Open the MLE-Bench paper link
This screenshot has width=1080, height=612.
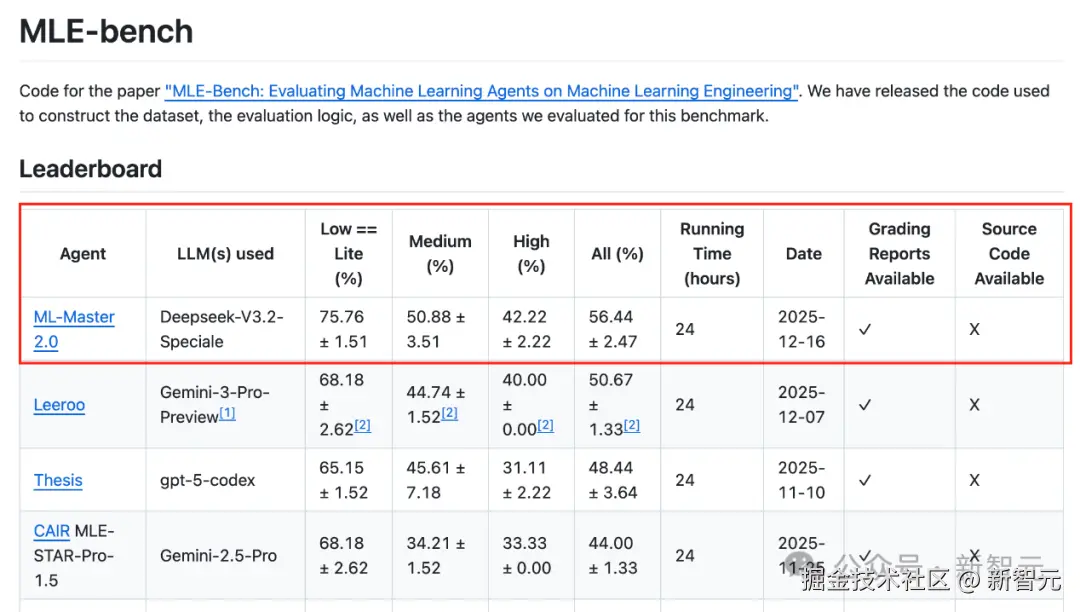(x=481, y=91)
